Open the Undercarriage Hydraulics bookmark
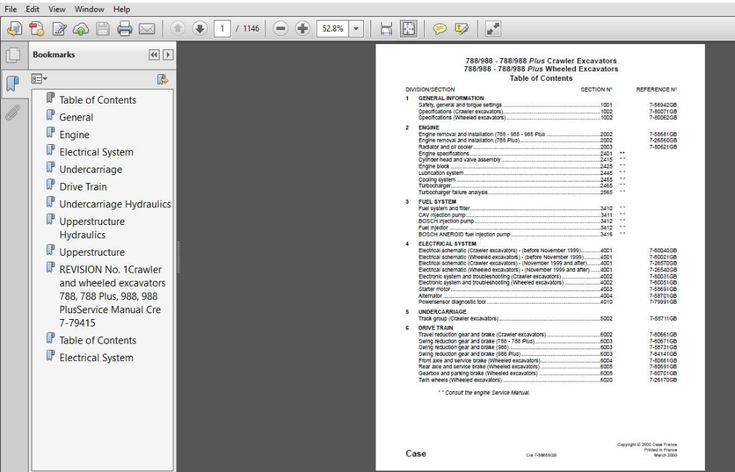Image resolution: width=735 pixels, height=472 pixels. [115, 204]
